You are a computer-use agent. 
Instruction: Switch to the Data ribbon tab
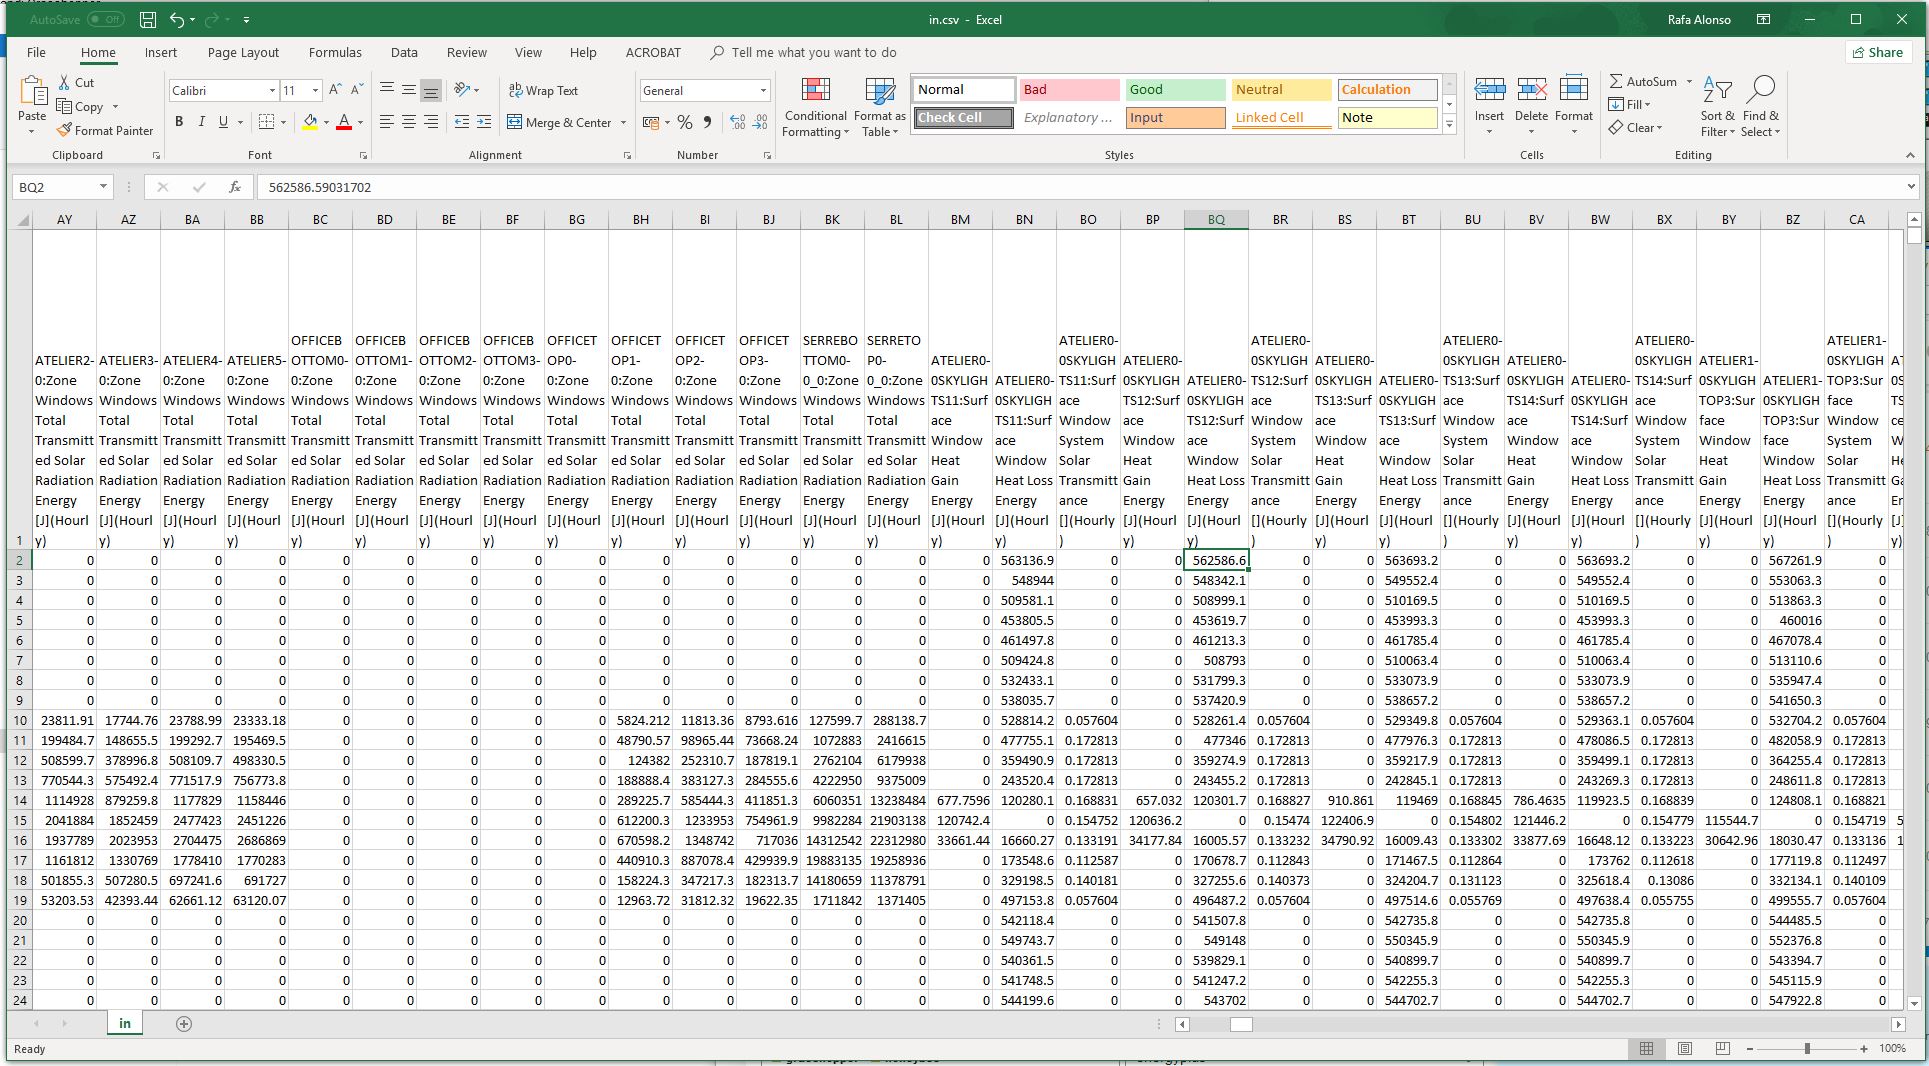pyautogui.click(x=404, y=53)
